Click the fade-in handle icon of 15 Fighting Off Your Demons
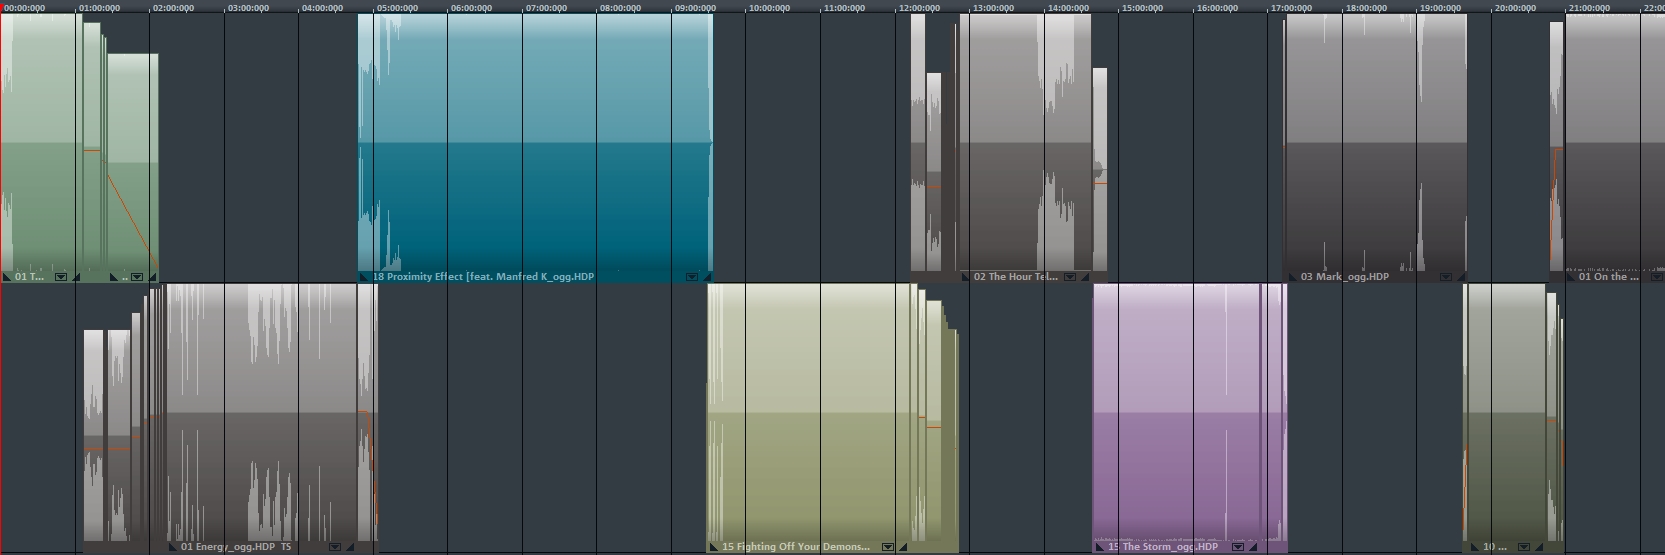 point(713,547)
